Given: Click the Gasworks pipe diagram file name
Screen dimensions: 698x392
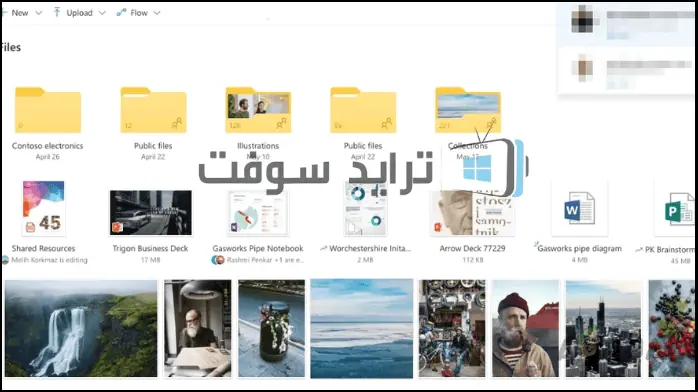Looking at the screenshot, I should point(580,248).
